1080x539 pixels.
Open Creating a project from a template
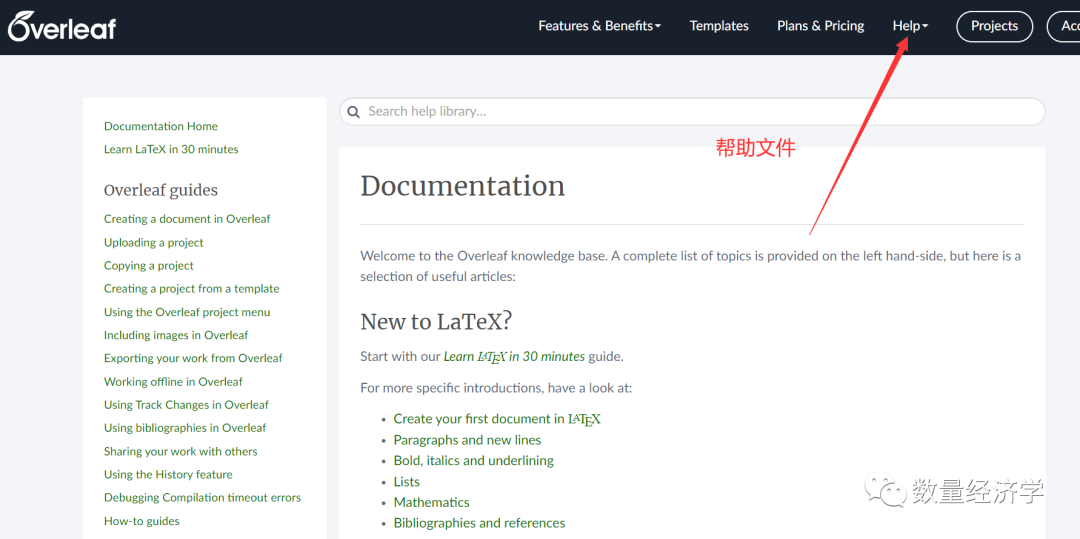point(191,289)
